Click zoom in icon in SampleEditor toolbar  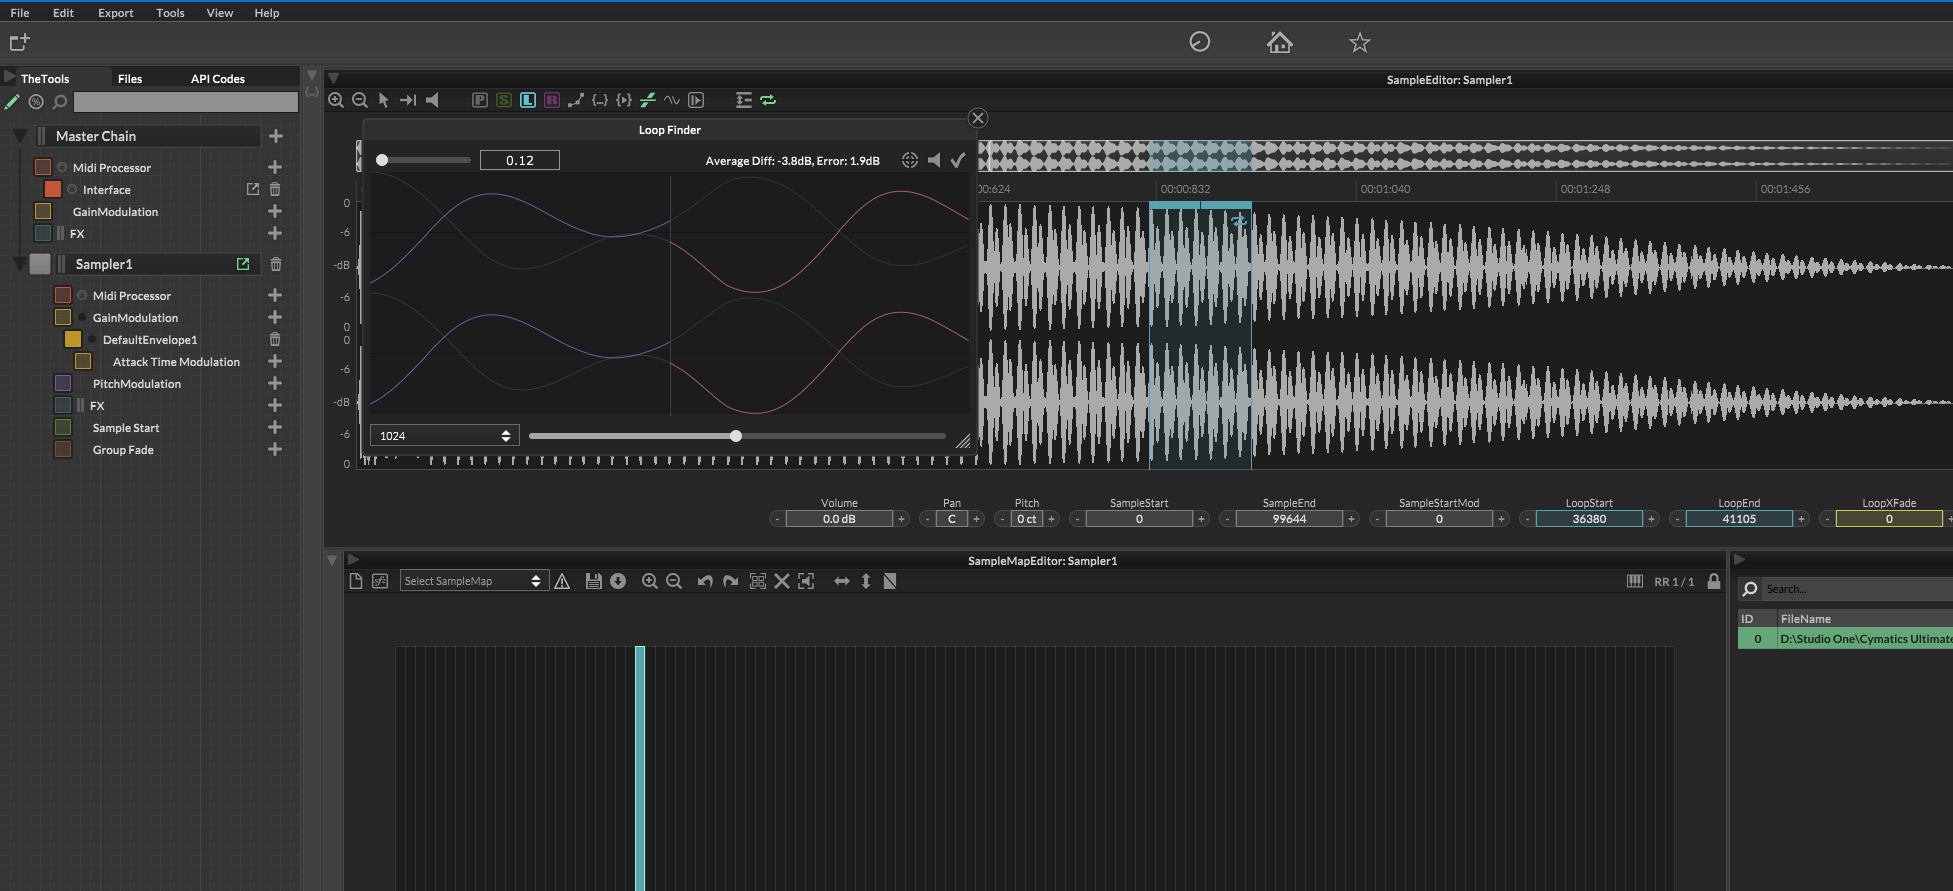(x=336, y=100)
